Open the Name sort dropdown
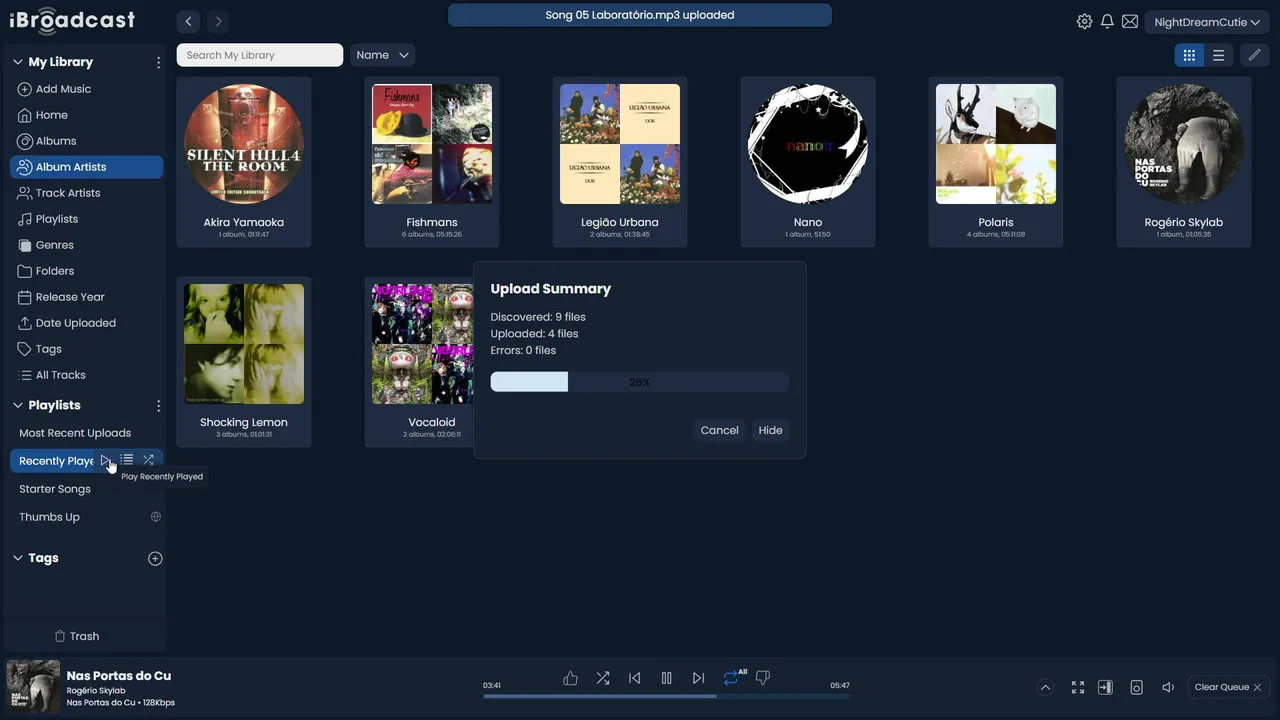 [382, 55]
